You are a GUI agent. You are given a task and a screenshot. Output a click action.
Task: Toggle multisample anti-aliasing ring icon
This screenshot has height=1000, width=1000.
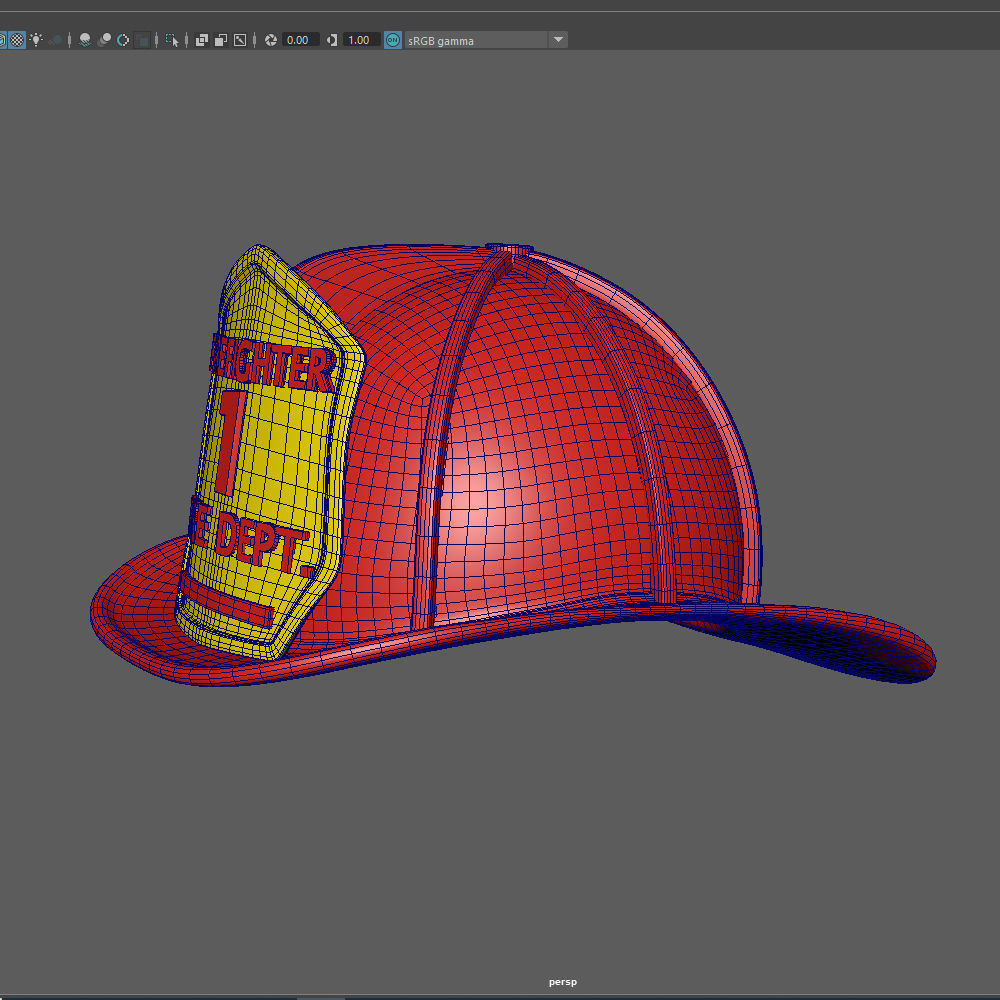pyautogui.click(x=123, y=40)
